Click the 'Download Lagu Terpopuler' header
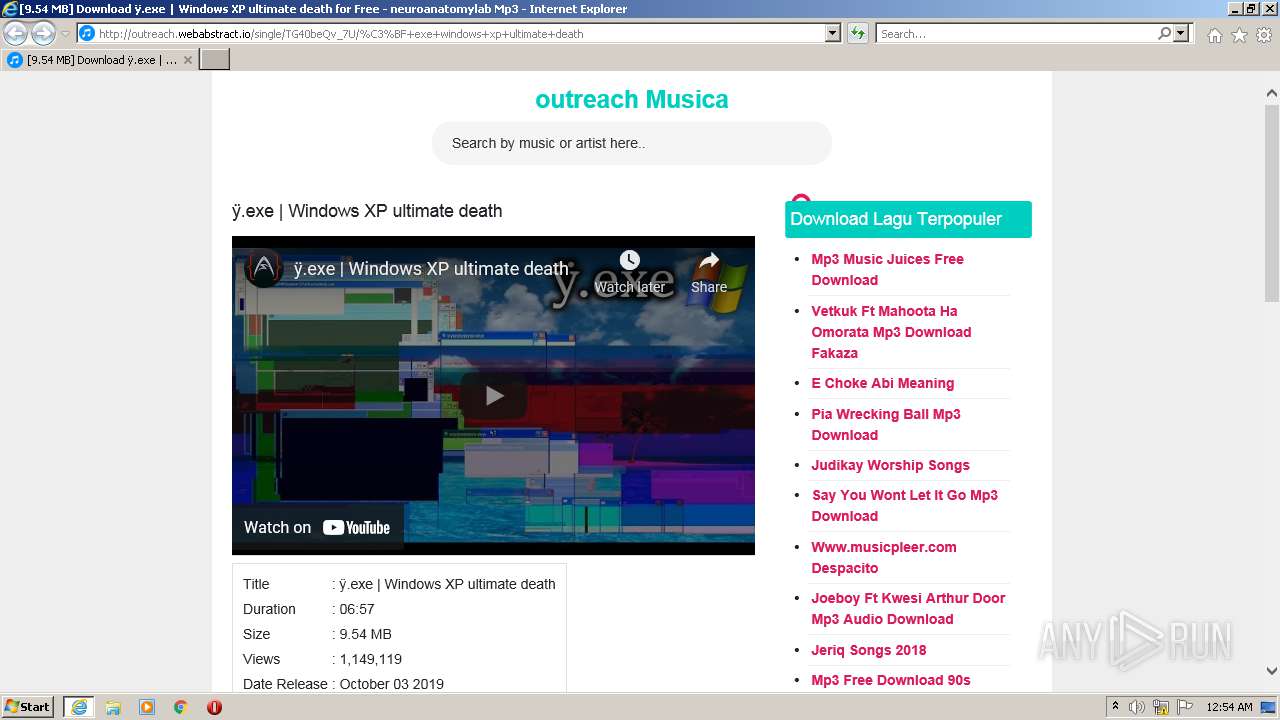The height and width of the screenshot is (720, 1280). tap(908, 219)
